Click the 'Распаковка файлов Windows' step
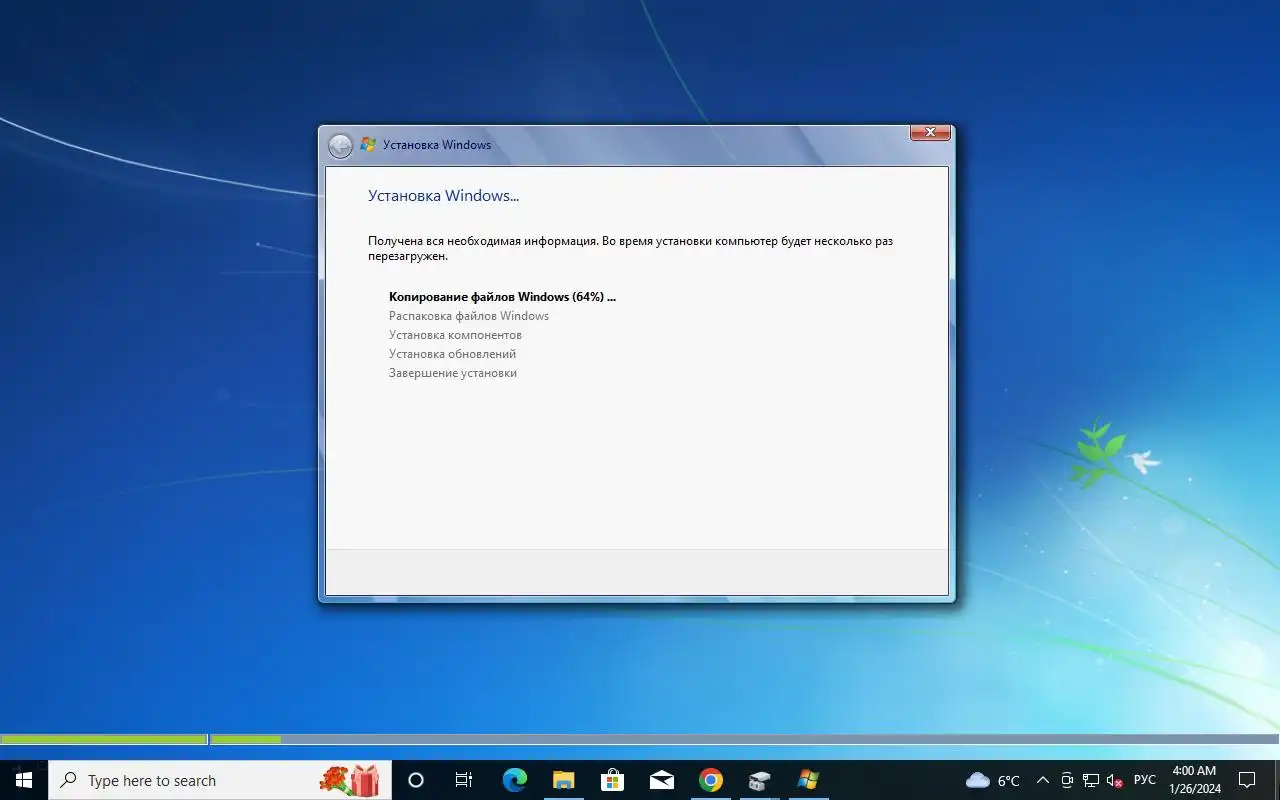1280x800 pixels. [469, 316]
